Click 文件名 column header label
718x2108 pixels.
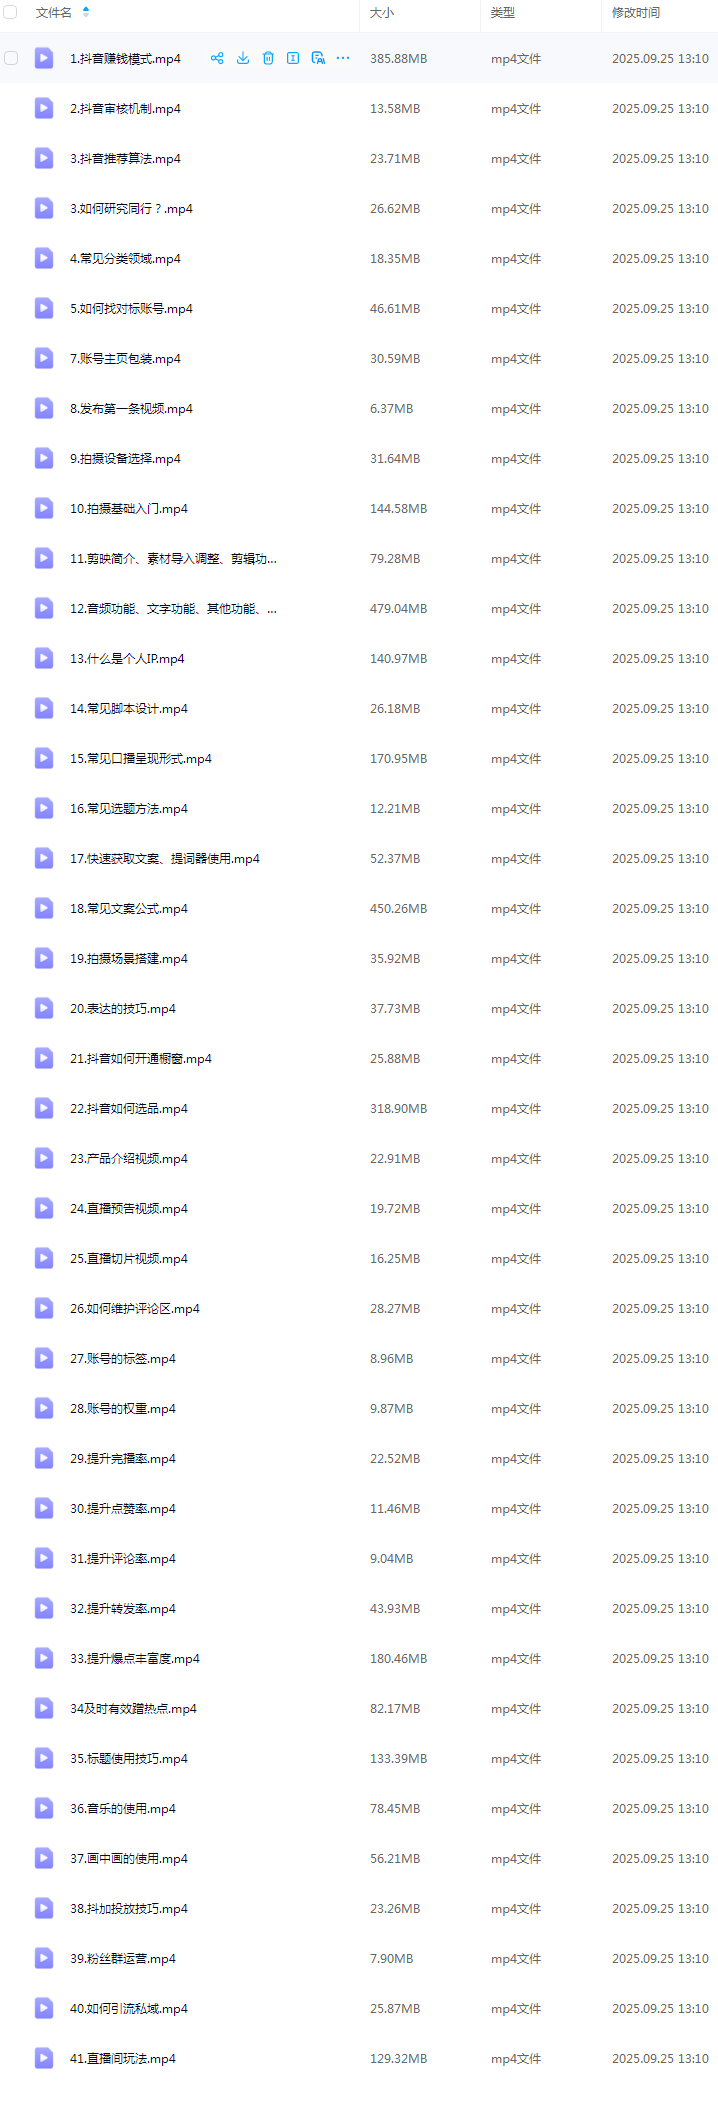54,13
